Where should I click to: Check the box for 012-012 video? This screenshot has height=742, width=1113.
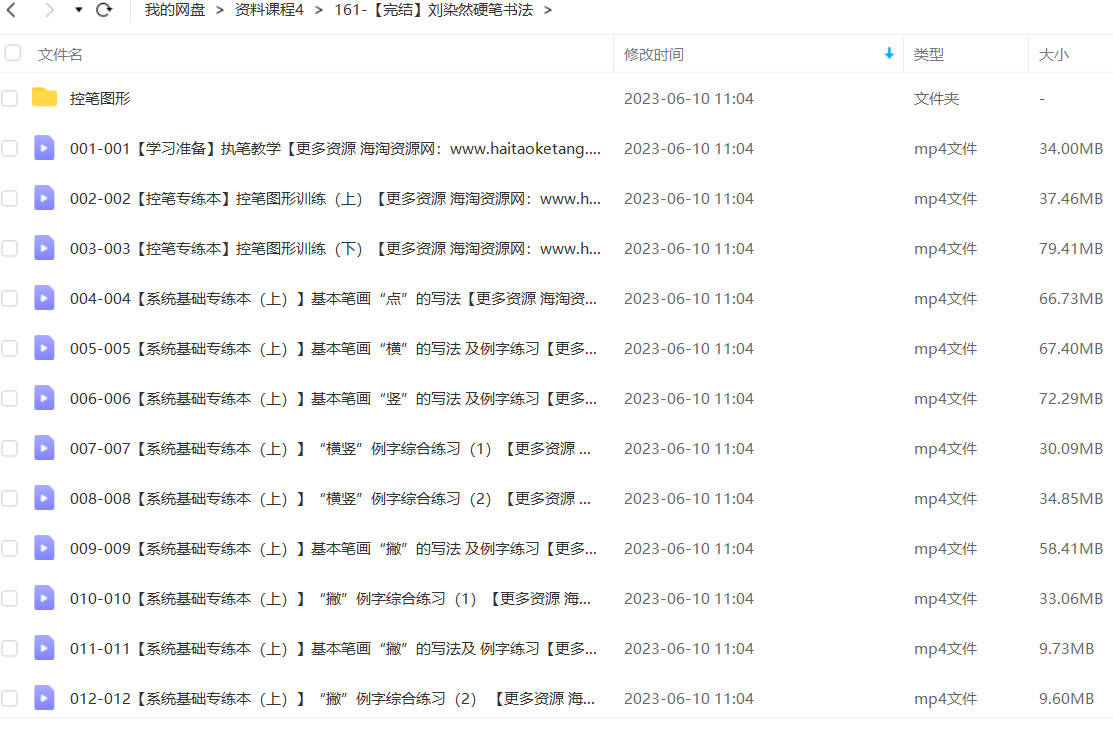9,699
